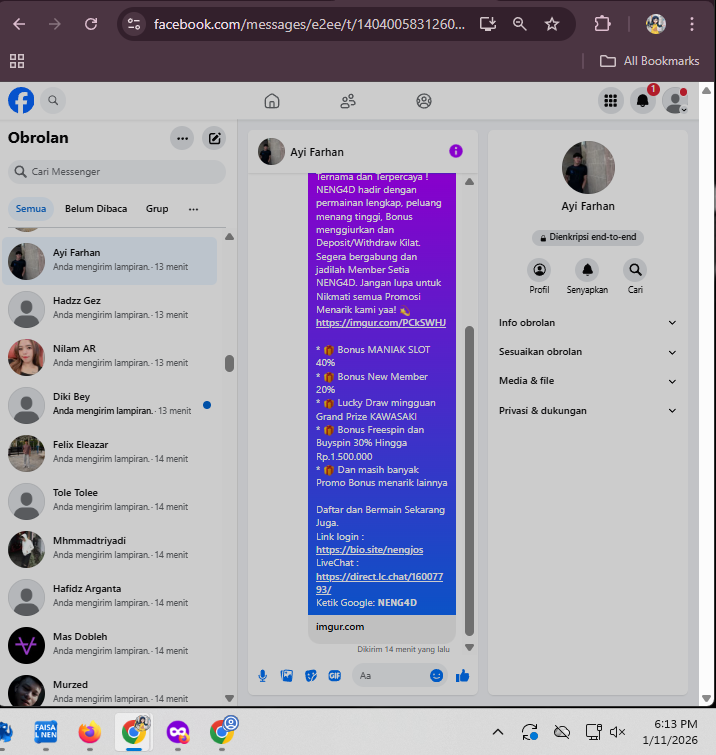The height and width of the screenshot is (755, 716).
Task: Start a new message with compose icon
Action: [x=214, y=139]
